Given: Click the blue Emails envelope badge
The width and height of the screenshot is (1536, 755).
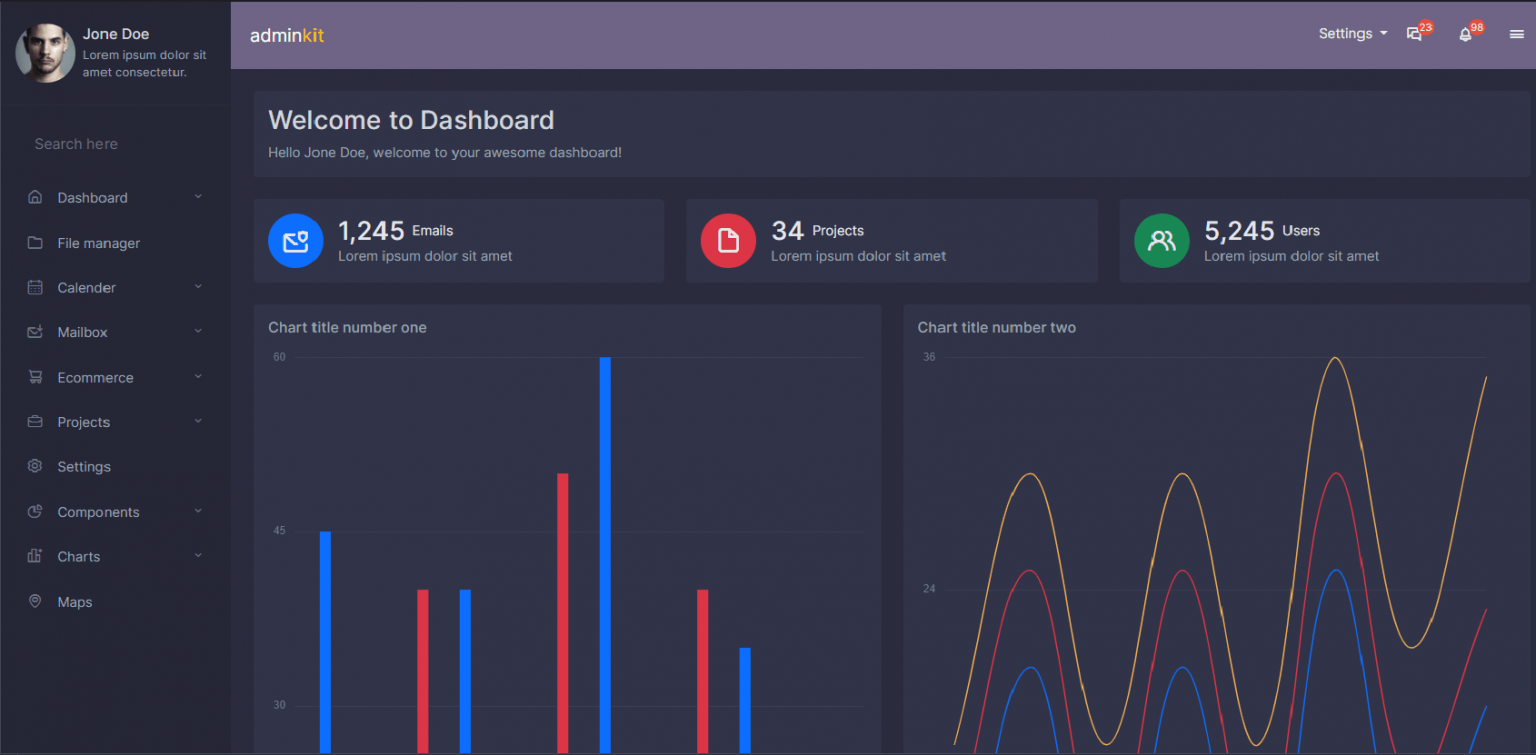Looking at the screenshot, I should pos(295,240).
